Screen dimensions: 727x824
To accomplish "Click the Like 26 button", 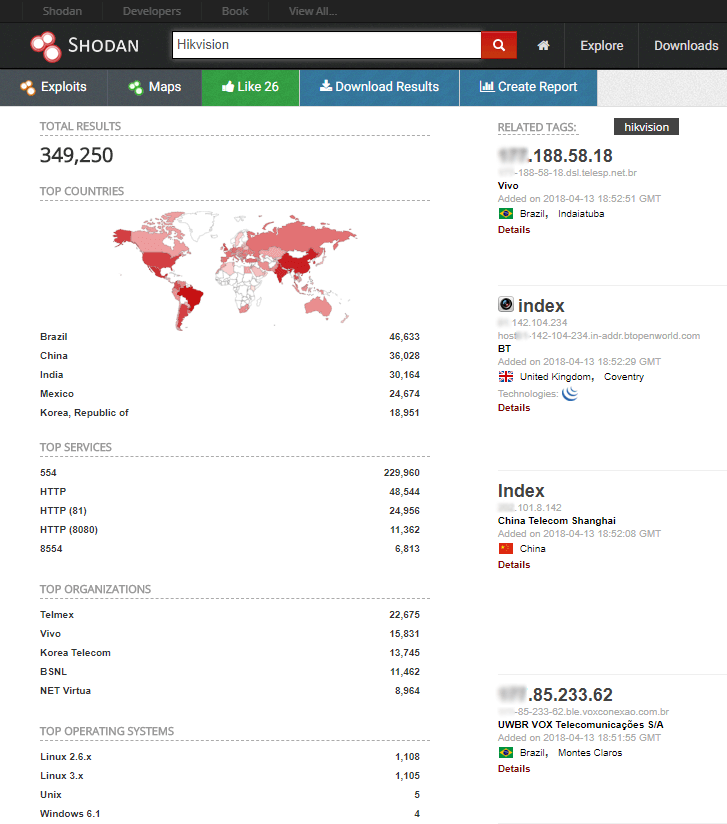I will (250, 87).
